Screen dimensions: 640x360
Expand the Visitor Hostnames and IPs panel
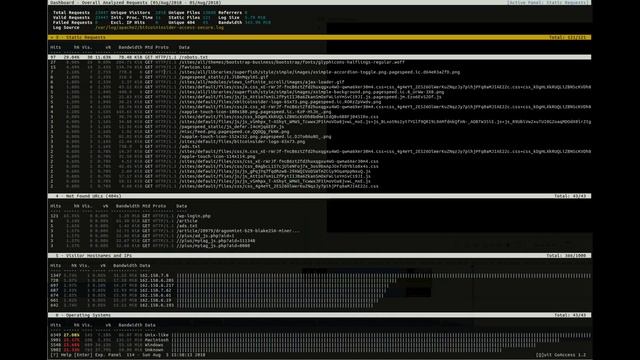[320, 256]
